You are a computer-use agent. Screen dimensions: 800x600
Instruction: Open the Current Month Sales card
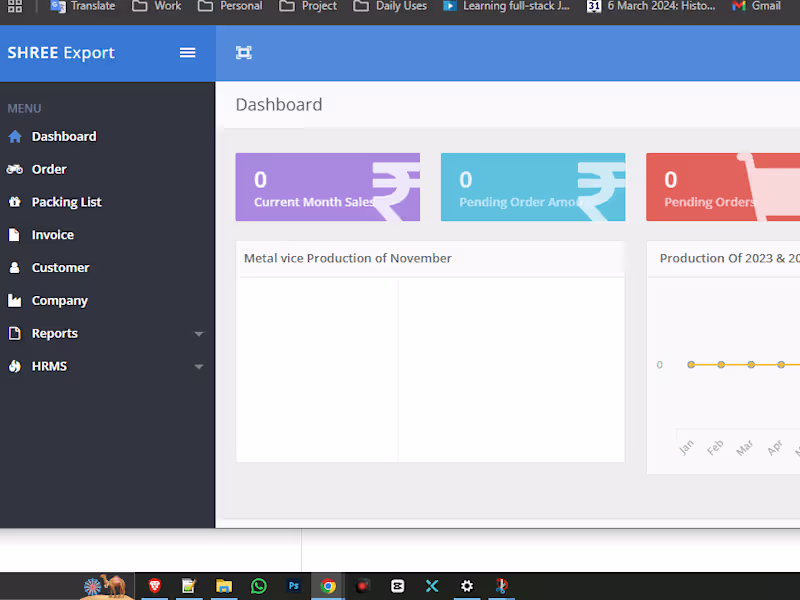click(328, 187)
